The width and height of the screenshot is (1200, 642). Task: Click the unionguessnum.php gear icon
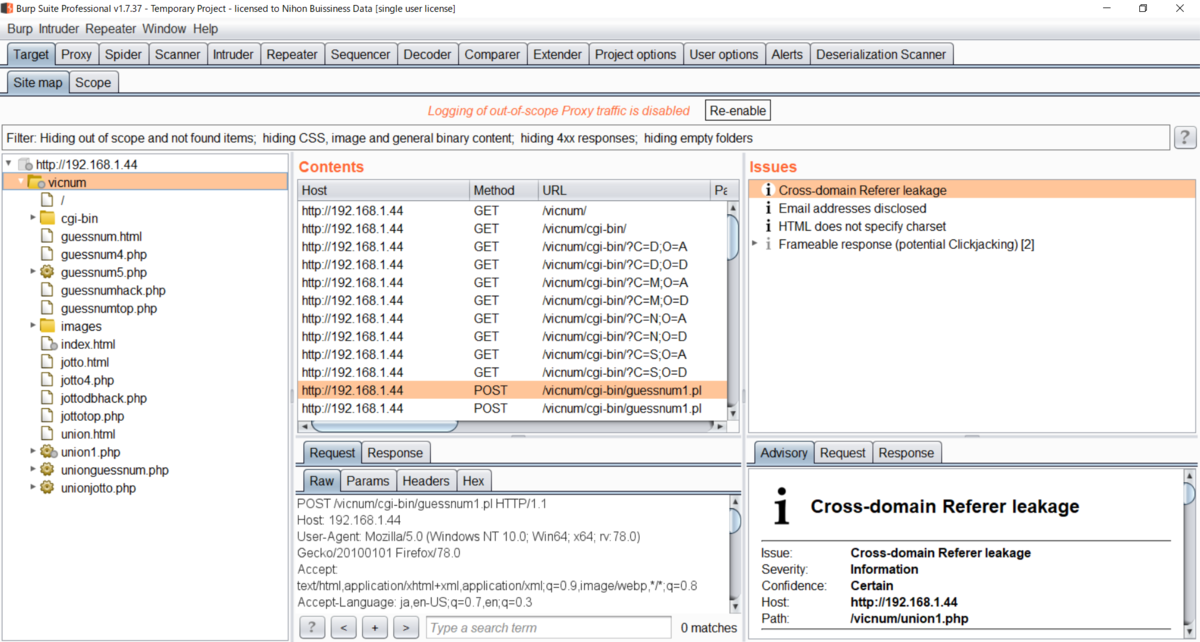pyautogui.click(x=47, y=470)
